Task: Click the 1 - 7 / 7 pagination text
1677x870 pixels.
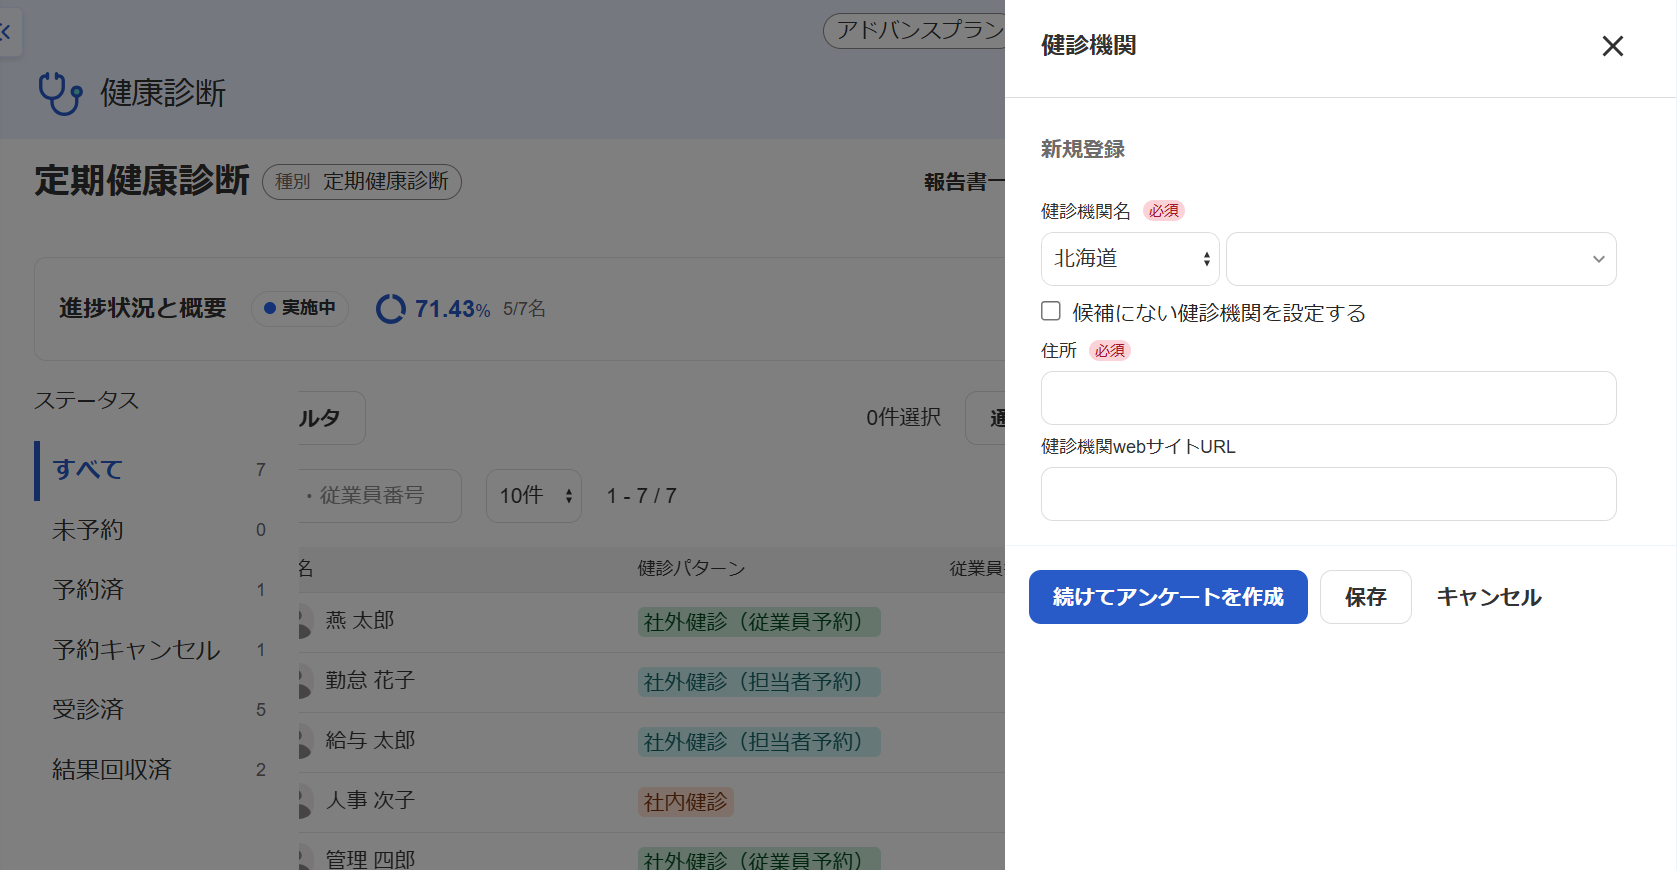Action: pos(642,496)
